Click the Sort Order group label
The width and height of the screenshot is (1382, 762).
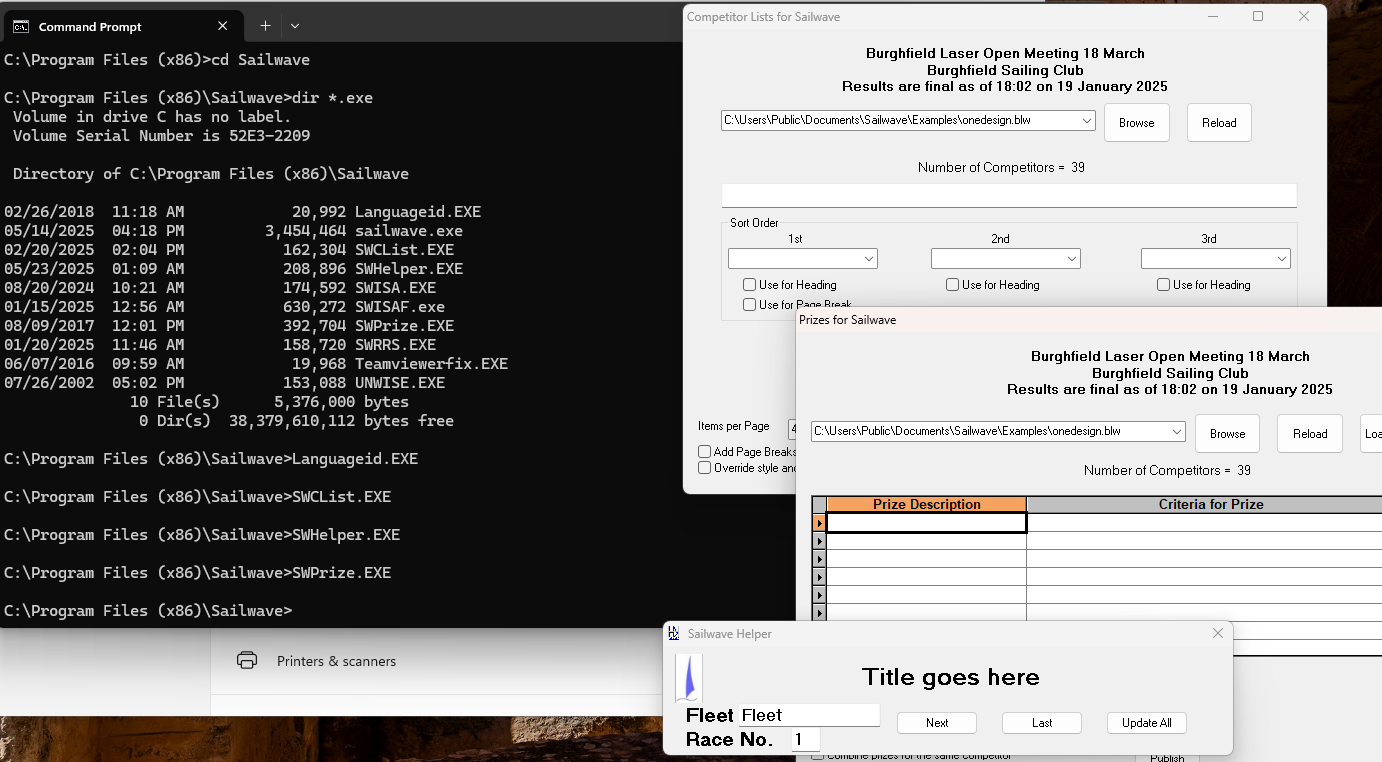(x=754, y=223)
